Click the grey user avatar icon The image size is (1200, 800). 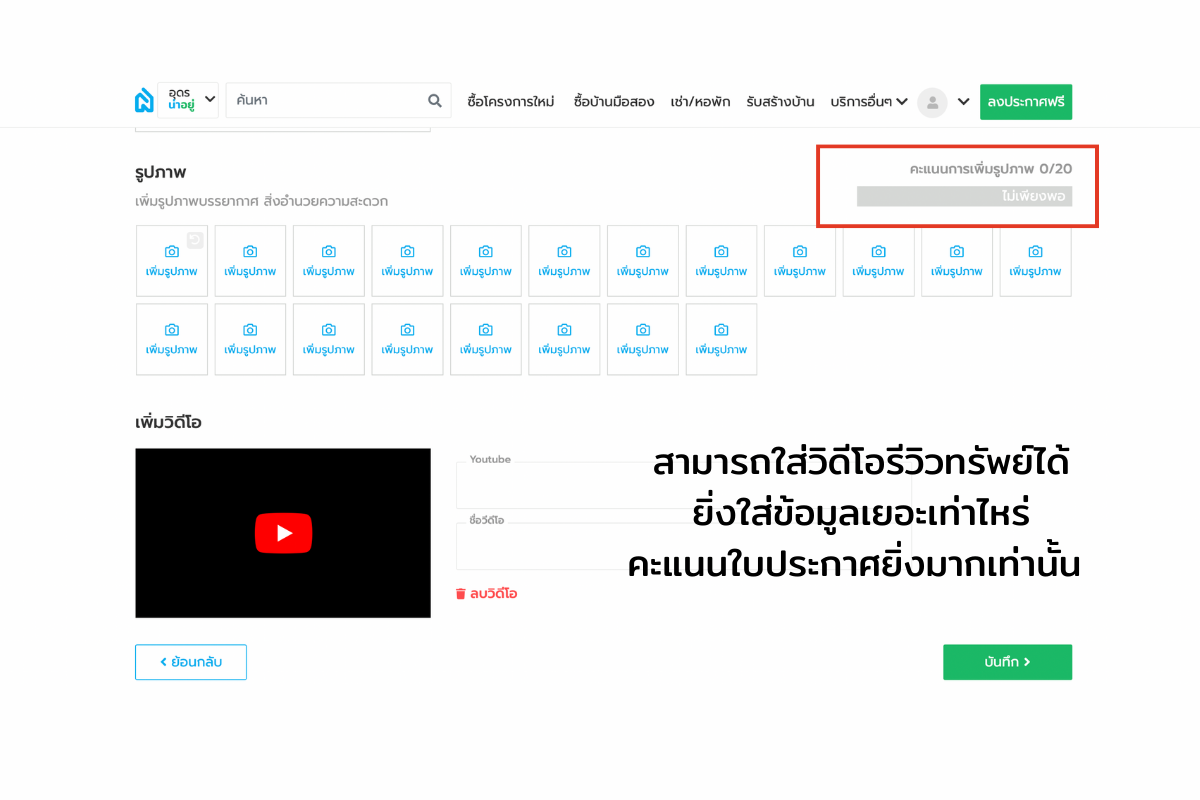(x=932, y=102)
